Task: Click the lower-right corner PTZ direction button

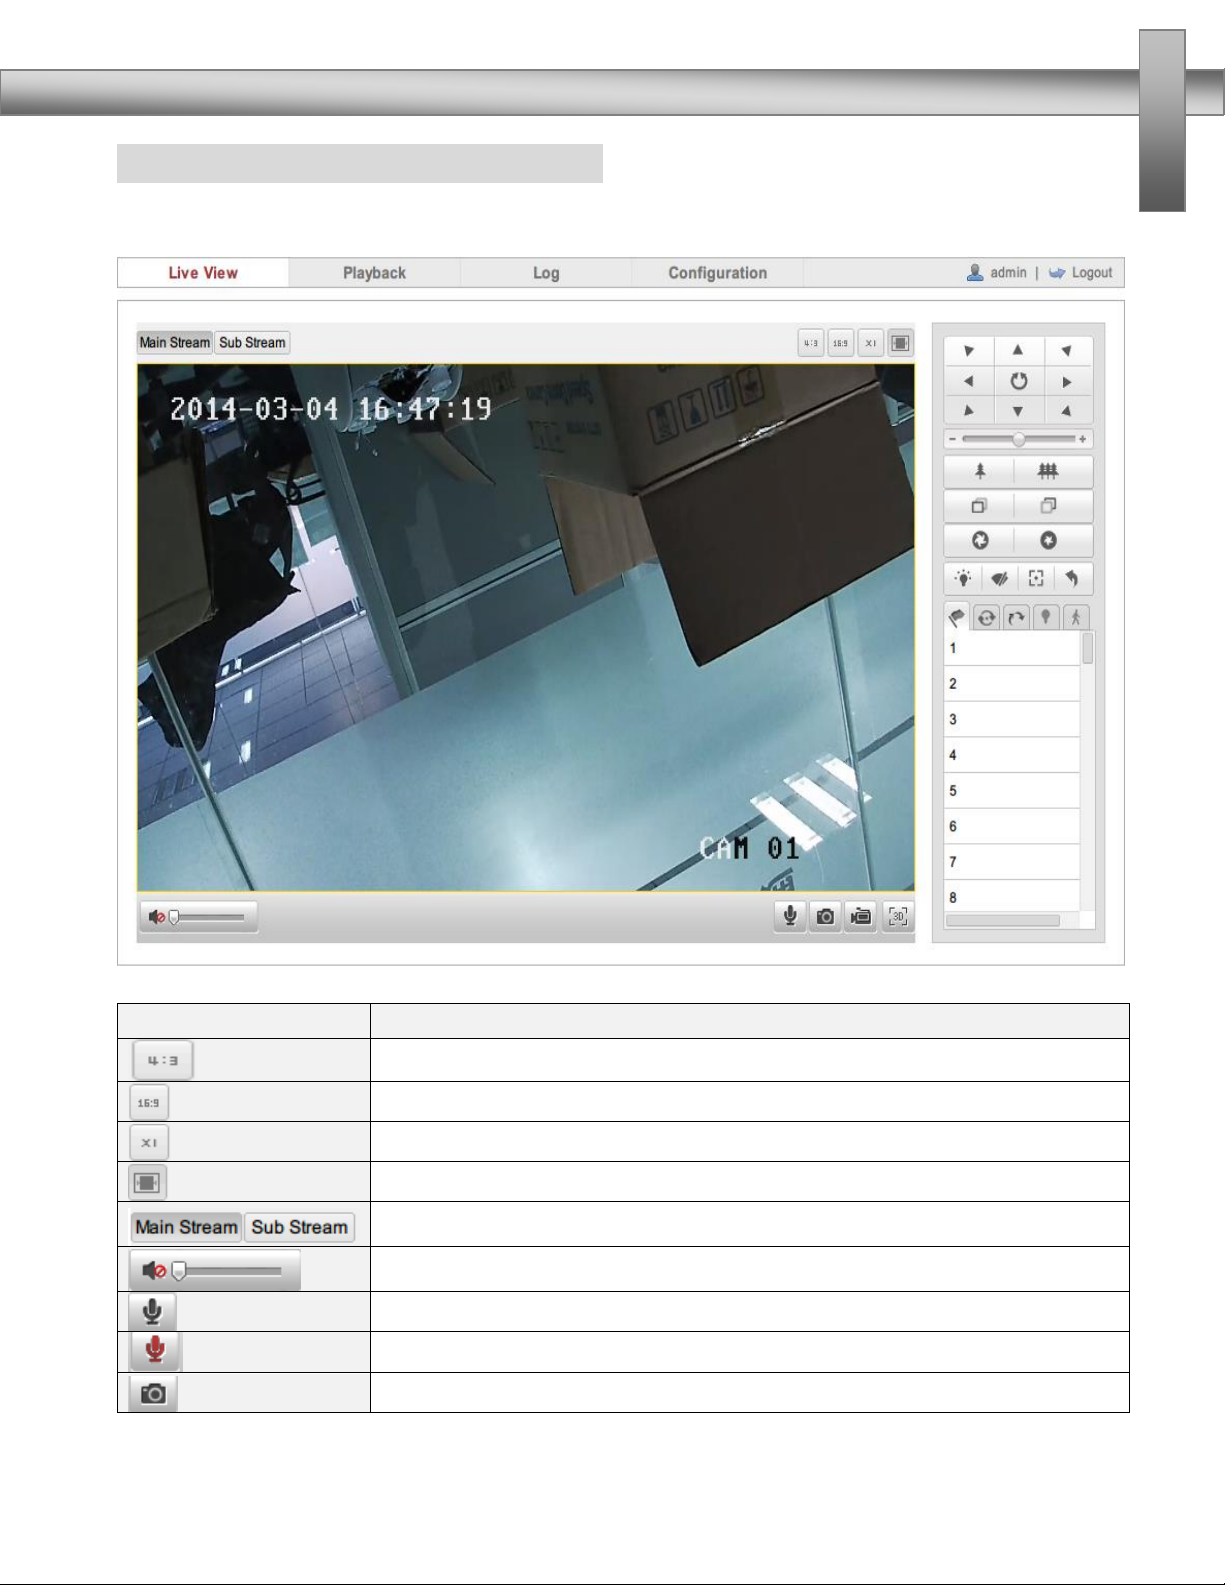Action: (x=1068, y=411)
